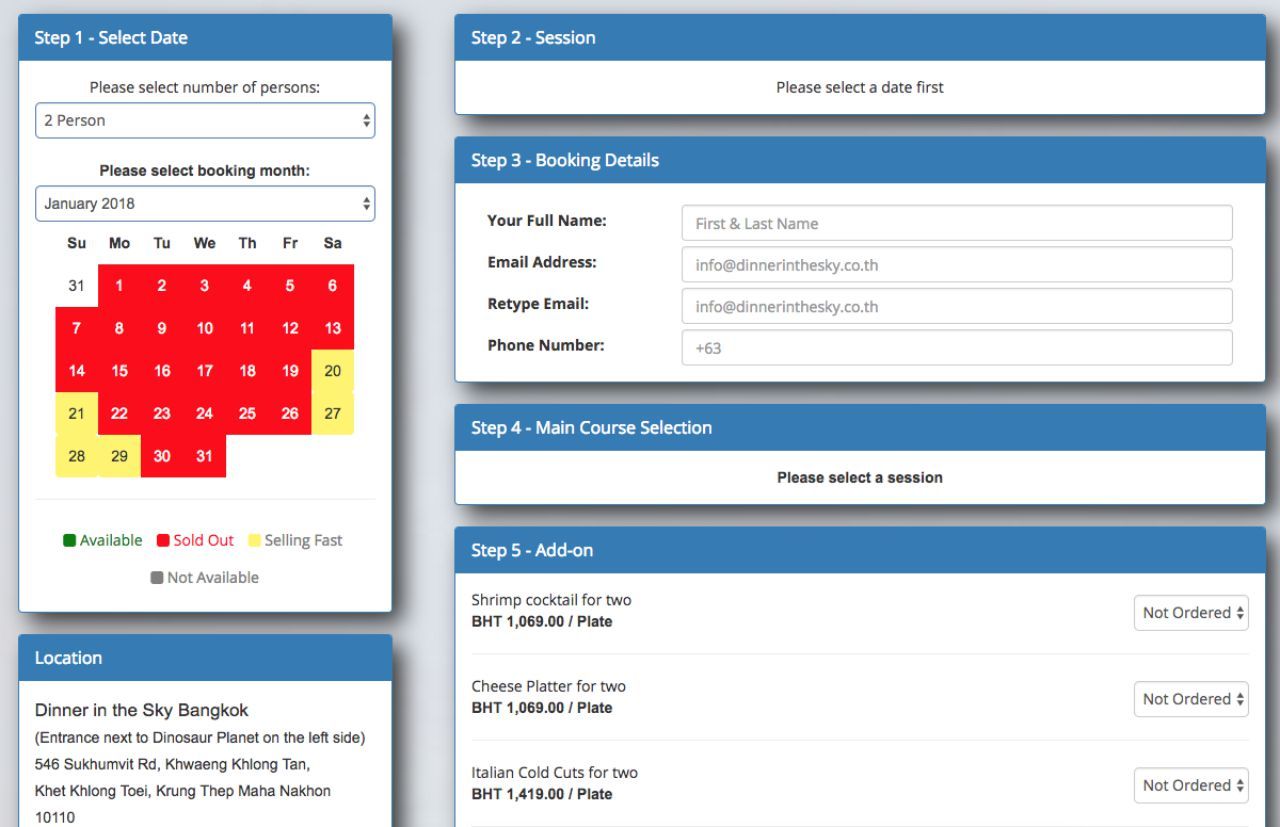The height and width of the screenshot is (827, 1280).
Task: Click sold out date January 1
Action: [119, 286]
